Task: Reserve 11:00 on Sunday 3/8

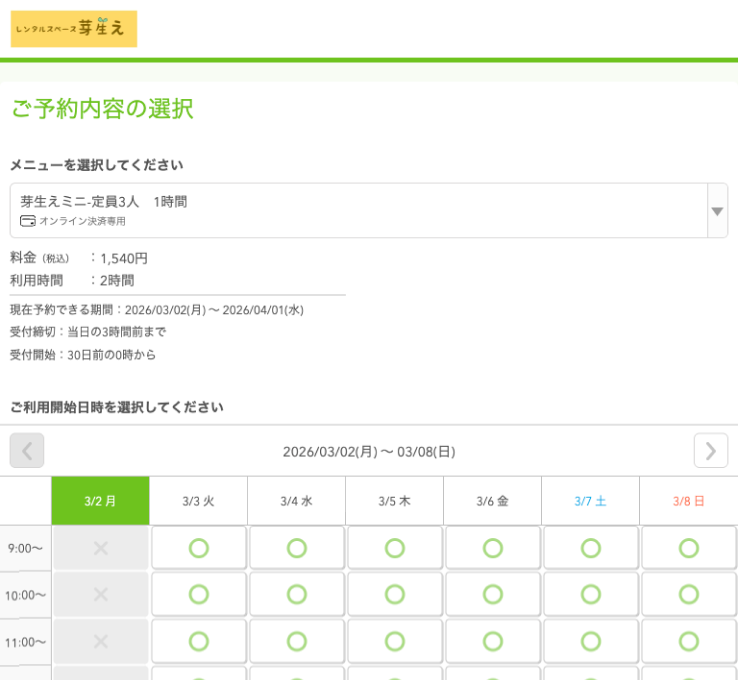Action: 688,641
